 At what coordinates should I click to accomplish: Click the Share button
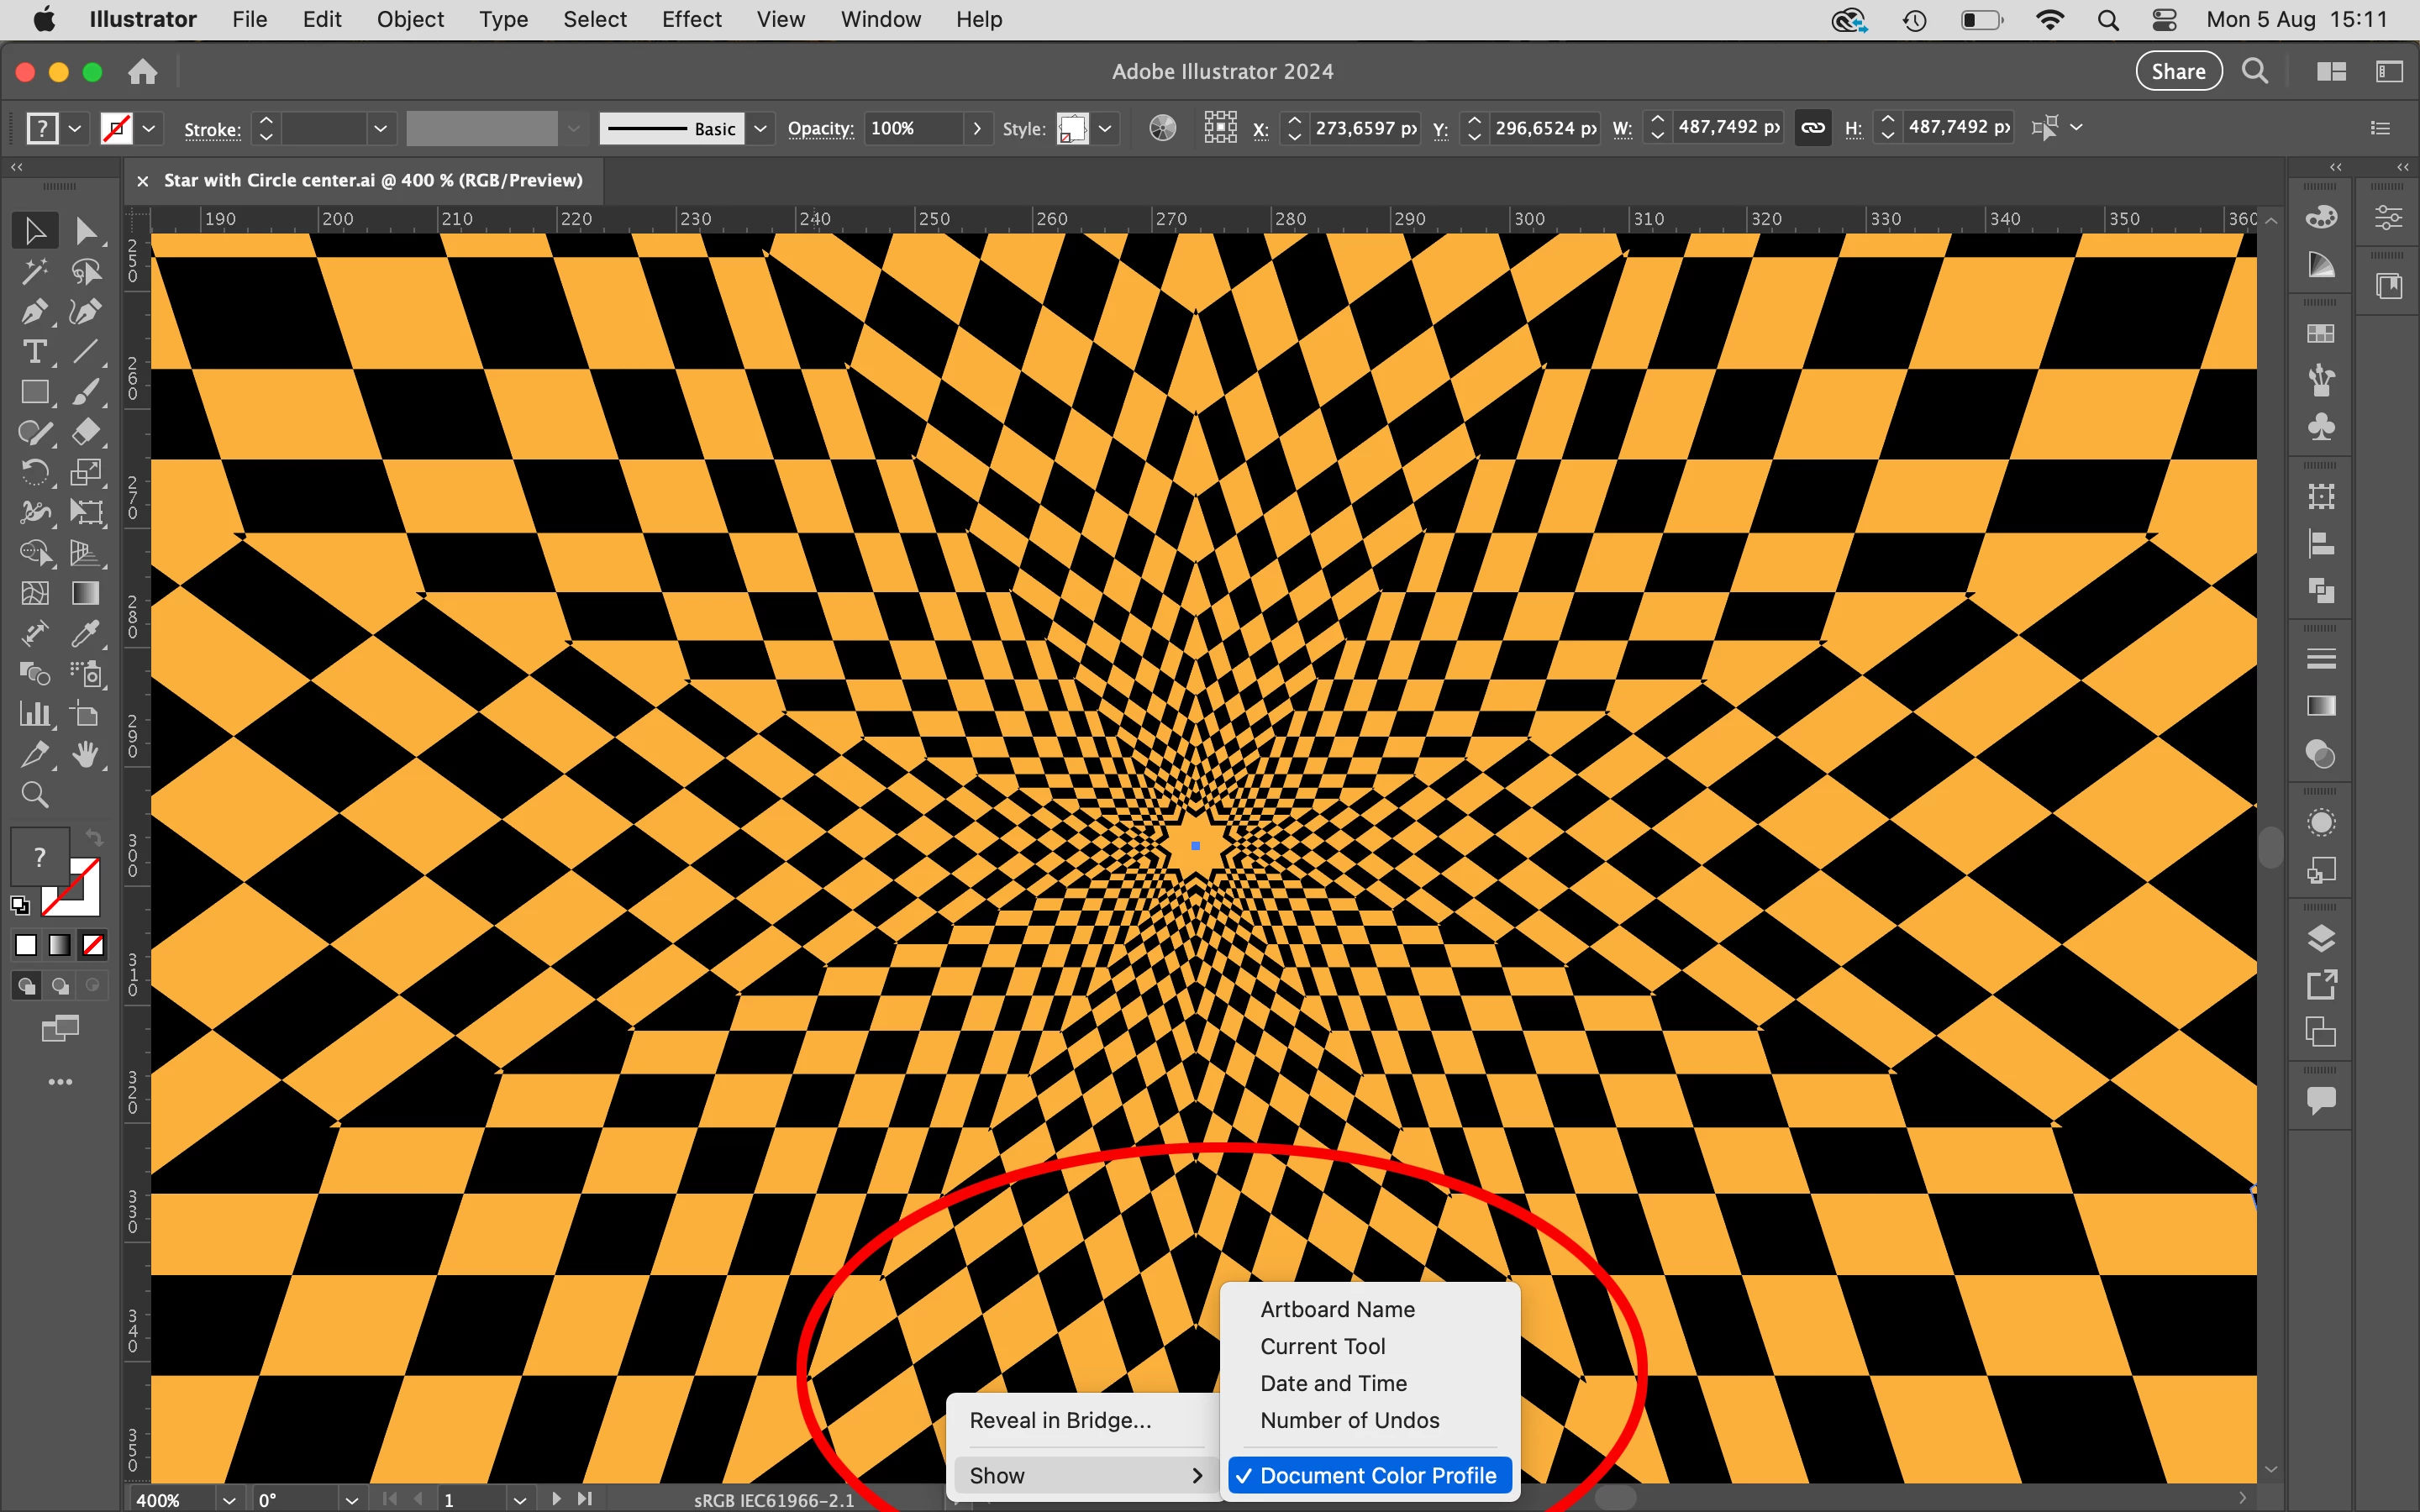click(x=2178, y=71)
